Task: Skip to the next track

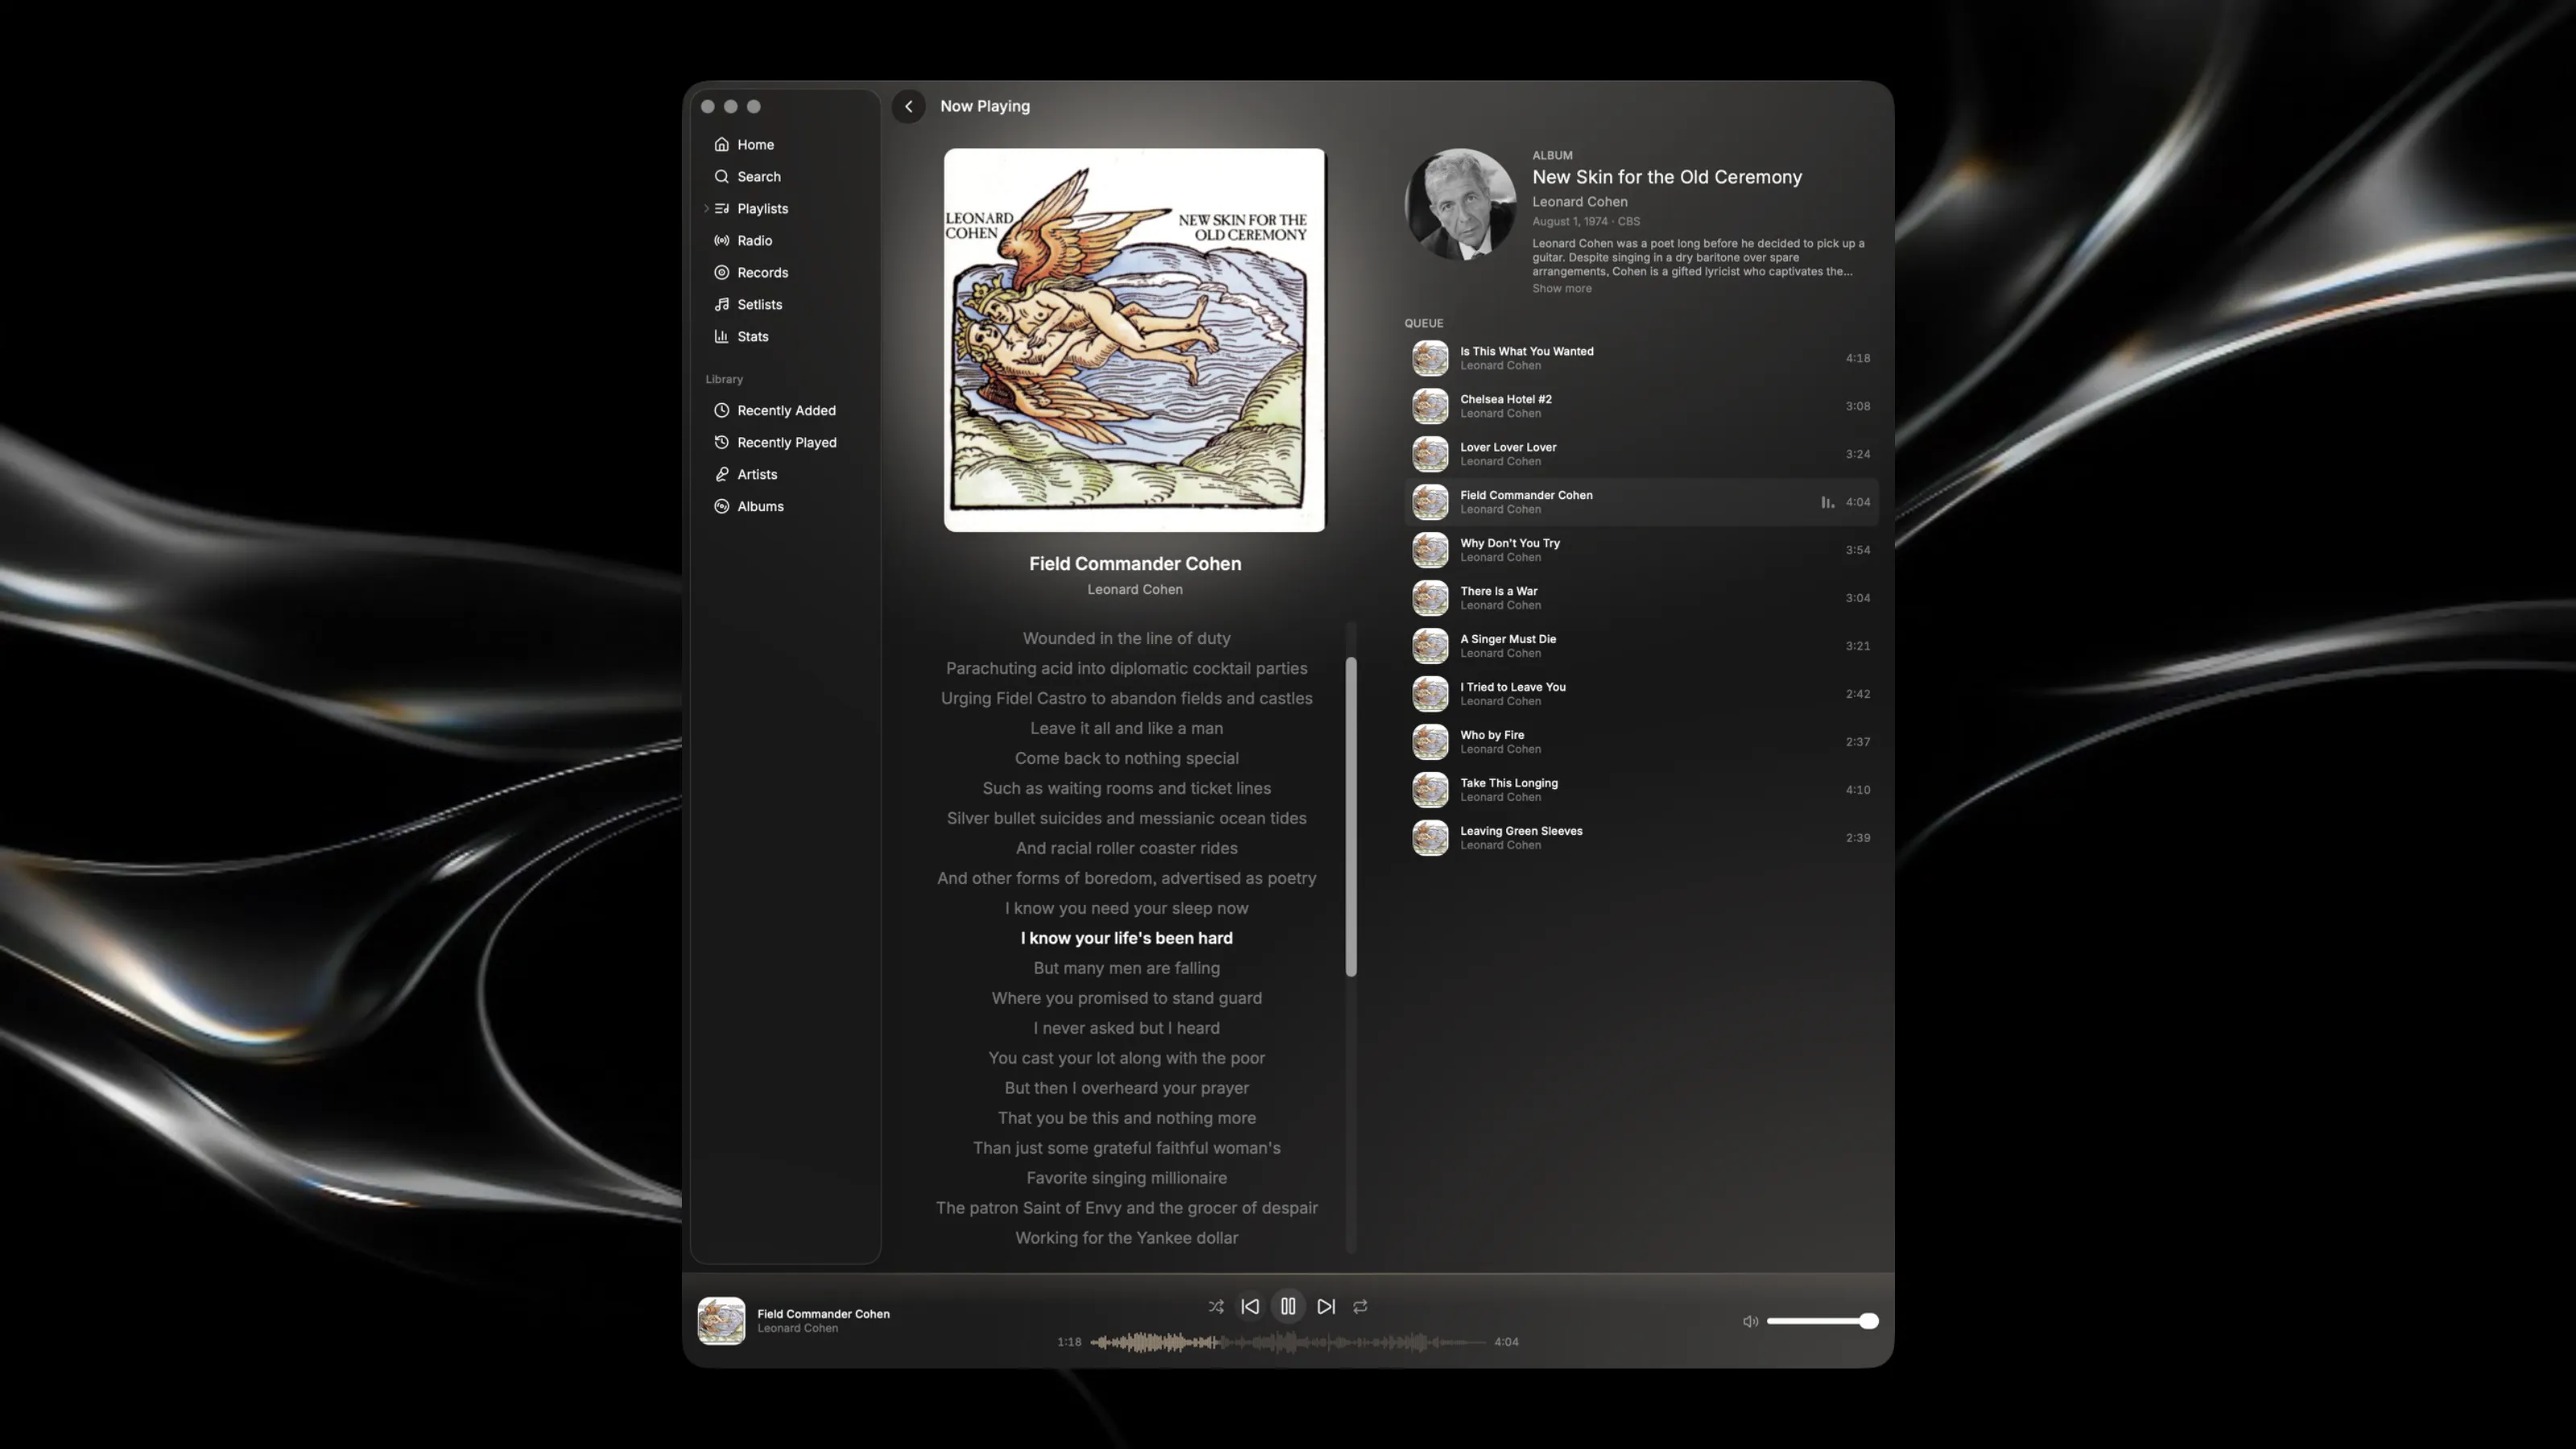Action: [x=1326, y=1306]
